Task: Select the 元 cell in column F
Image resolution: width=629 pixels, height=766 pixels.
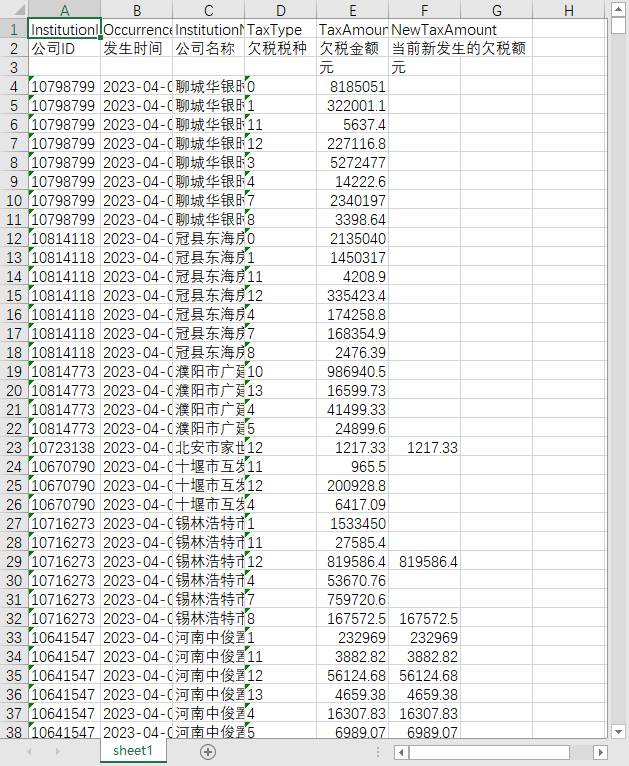Action: coord(424,67)
